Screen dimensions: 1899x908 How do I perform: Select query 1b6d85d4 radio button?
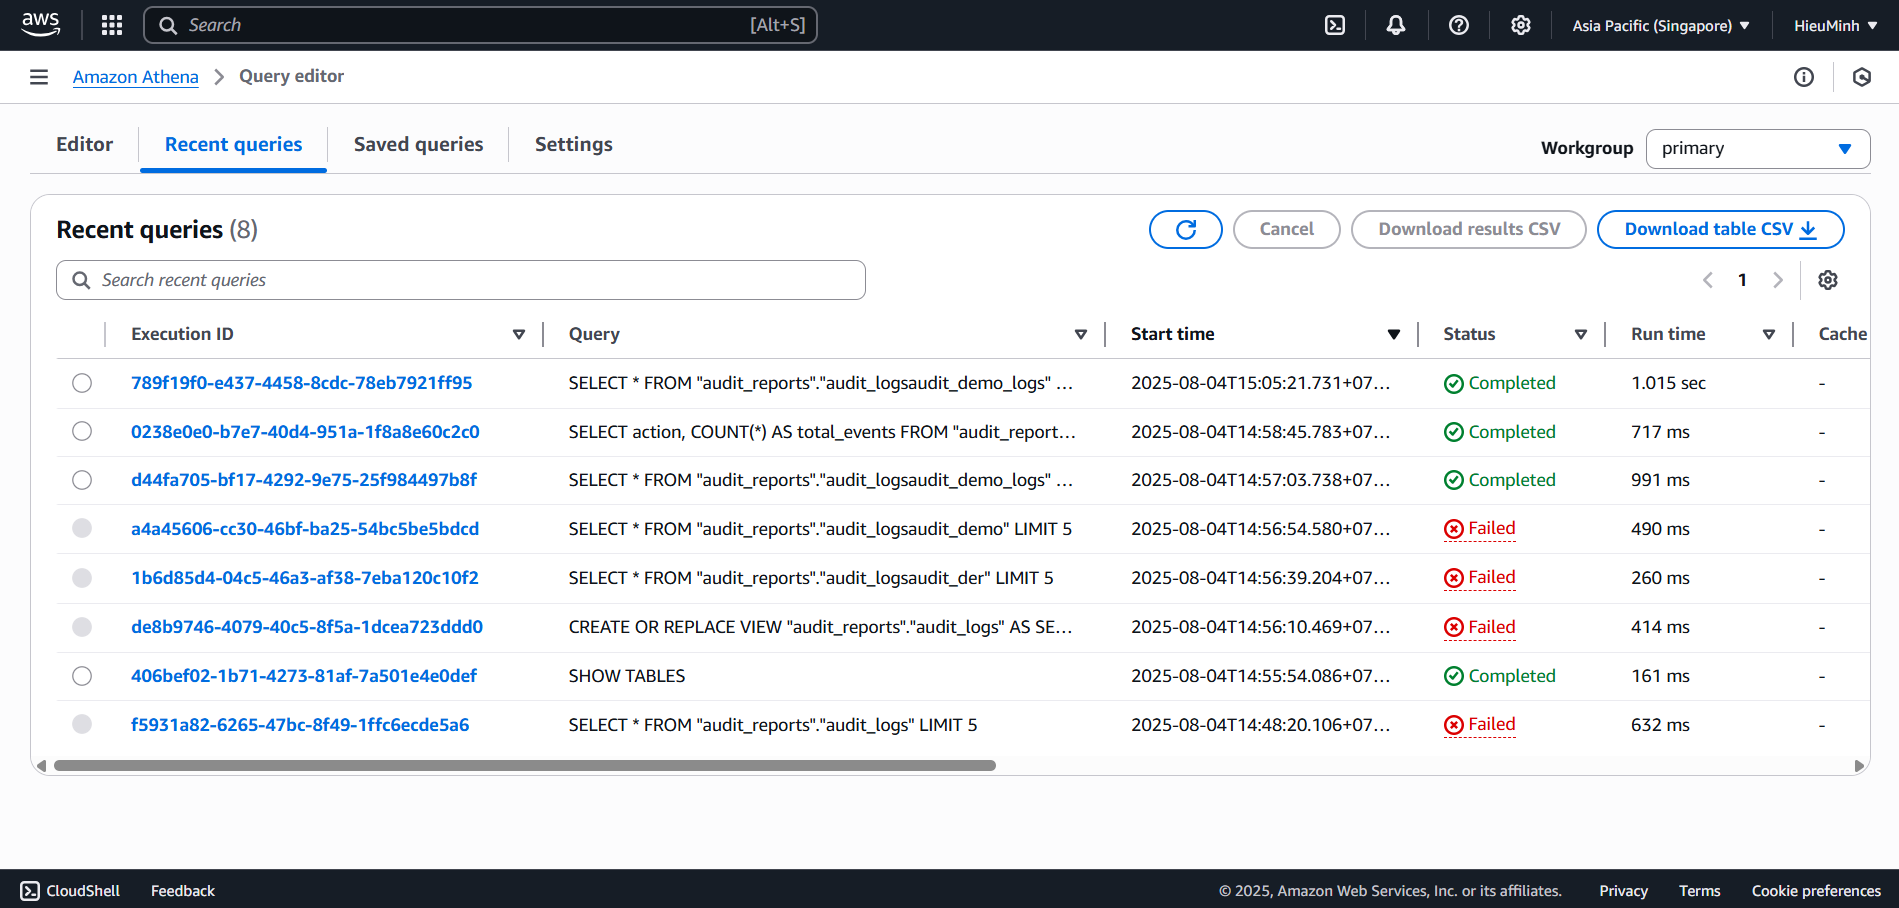(82, 578)
